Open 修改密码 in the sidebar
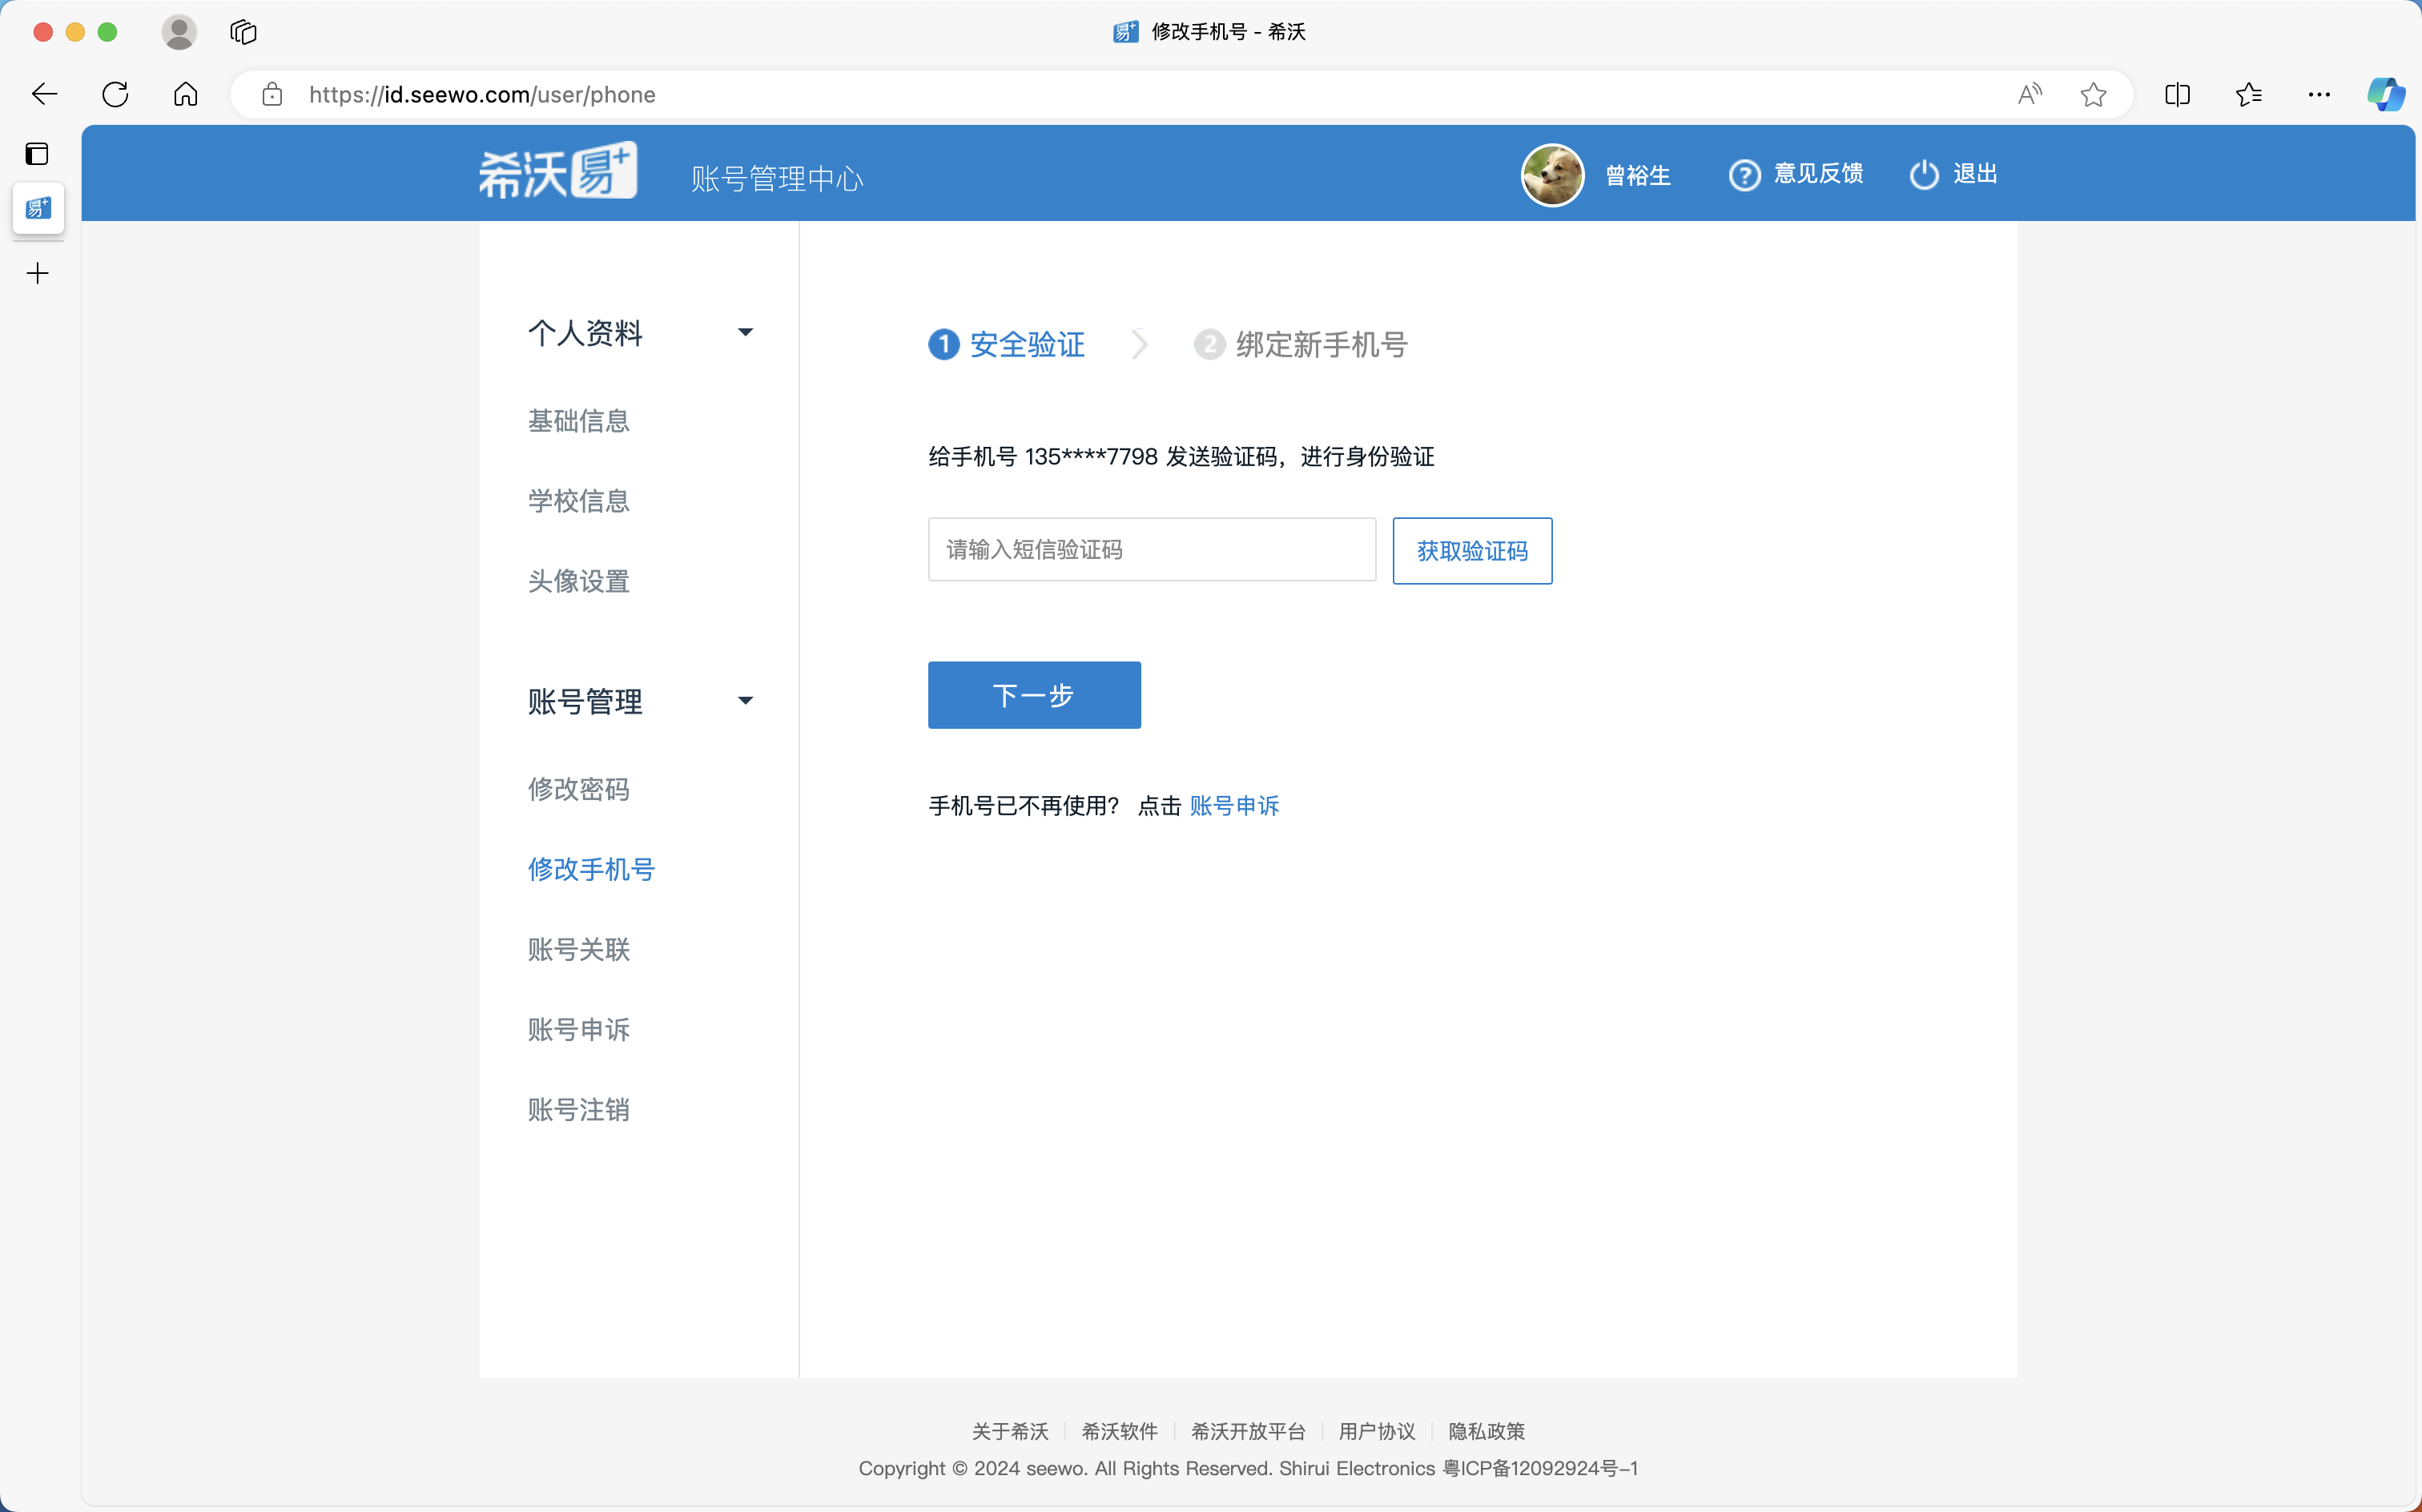This screenshot has width=2422, height=1512. tap(579, 789)
